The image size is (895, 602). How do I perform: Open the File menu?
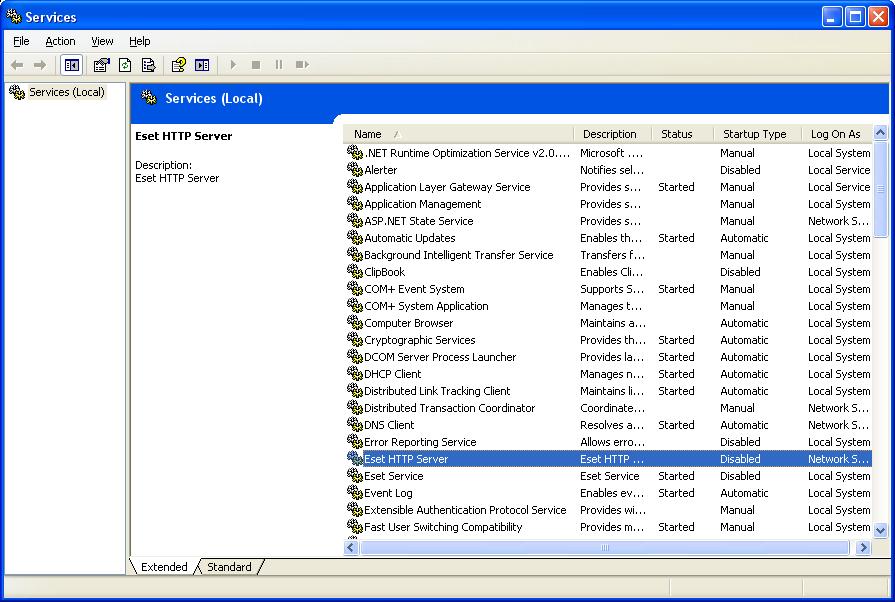(21, 41)
